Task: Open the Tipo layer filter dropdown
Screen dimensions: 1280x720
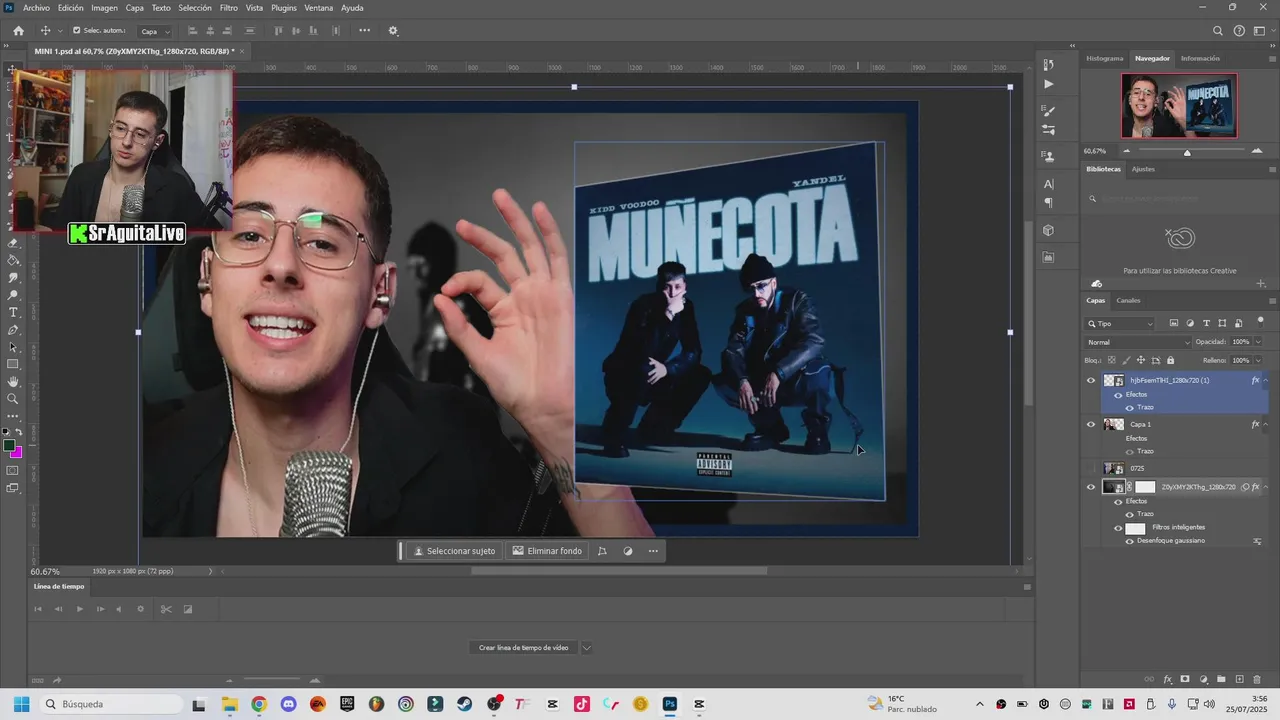Action: [x=1121, y=323]
